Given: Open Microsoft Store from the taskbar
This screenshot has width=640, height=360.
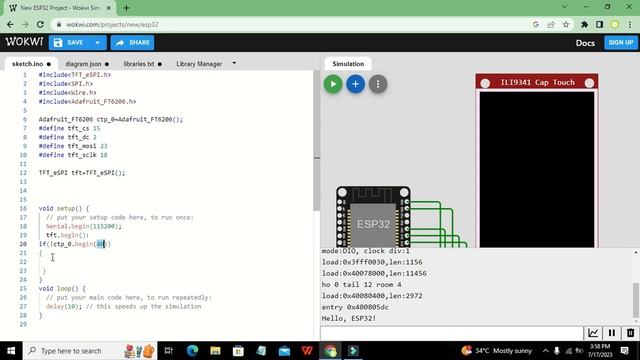Looking at the screenshot, I should (x=238, y=351).
